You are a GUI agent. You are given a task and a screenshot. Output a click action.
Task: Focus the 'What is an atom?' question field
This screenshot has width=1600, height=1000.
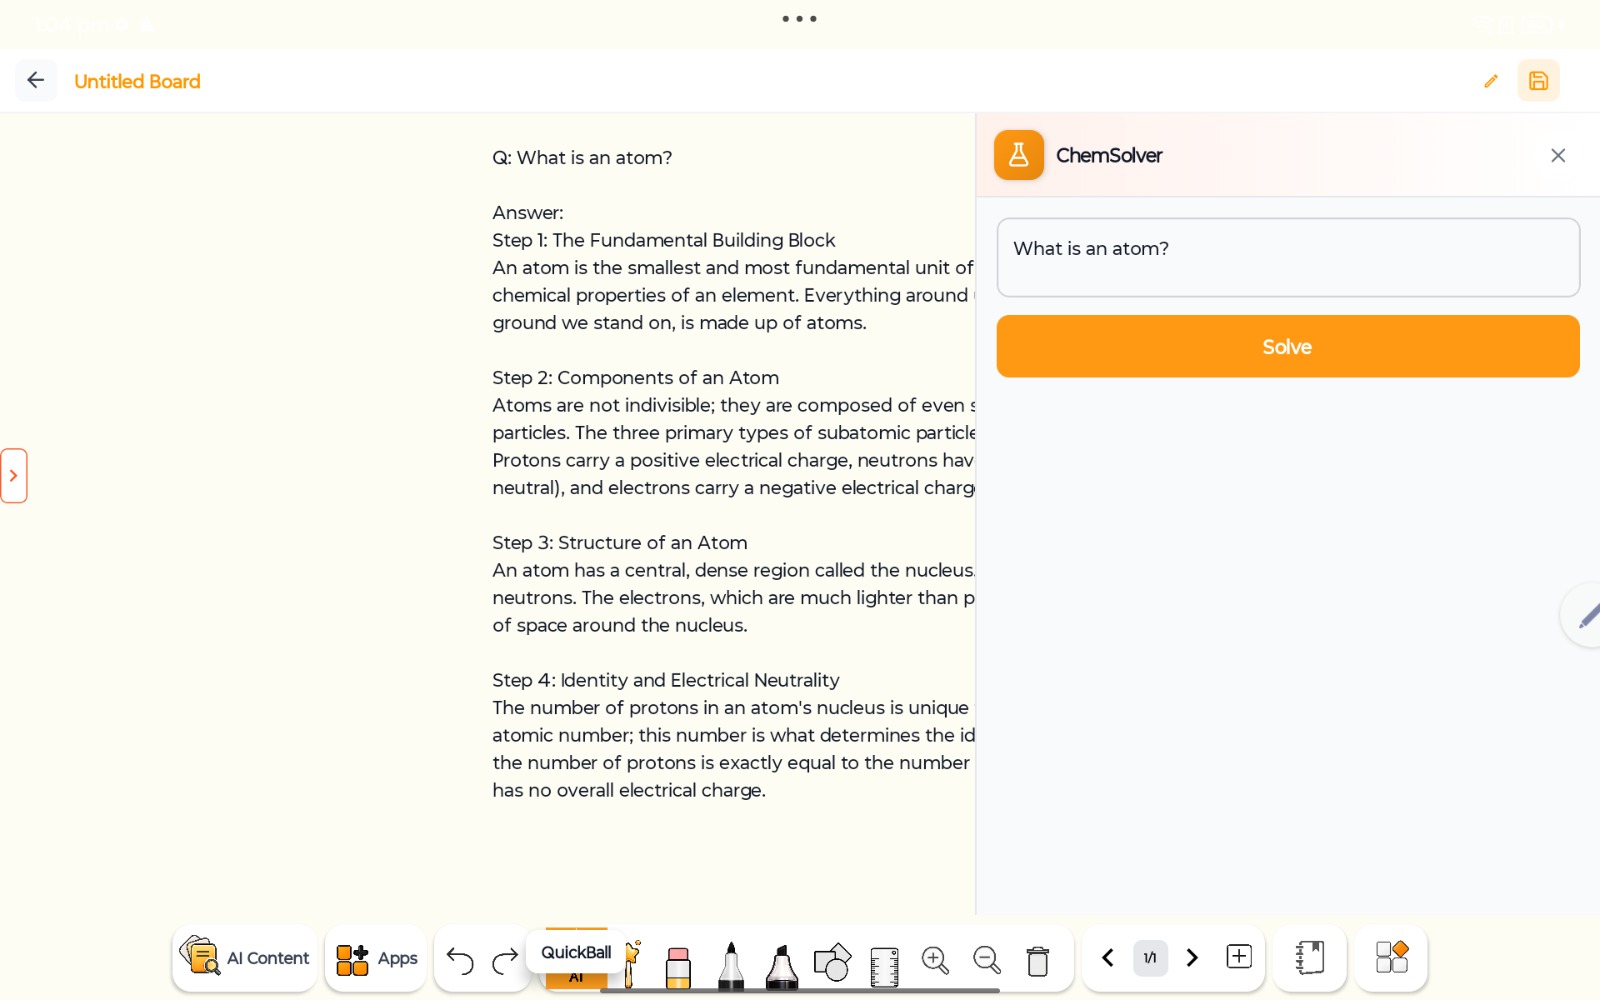[1288, 257]
